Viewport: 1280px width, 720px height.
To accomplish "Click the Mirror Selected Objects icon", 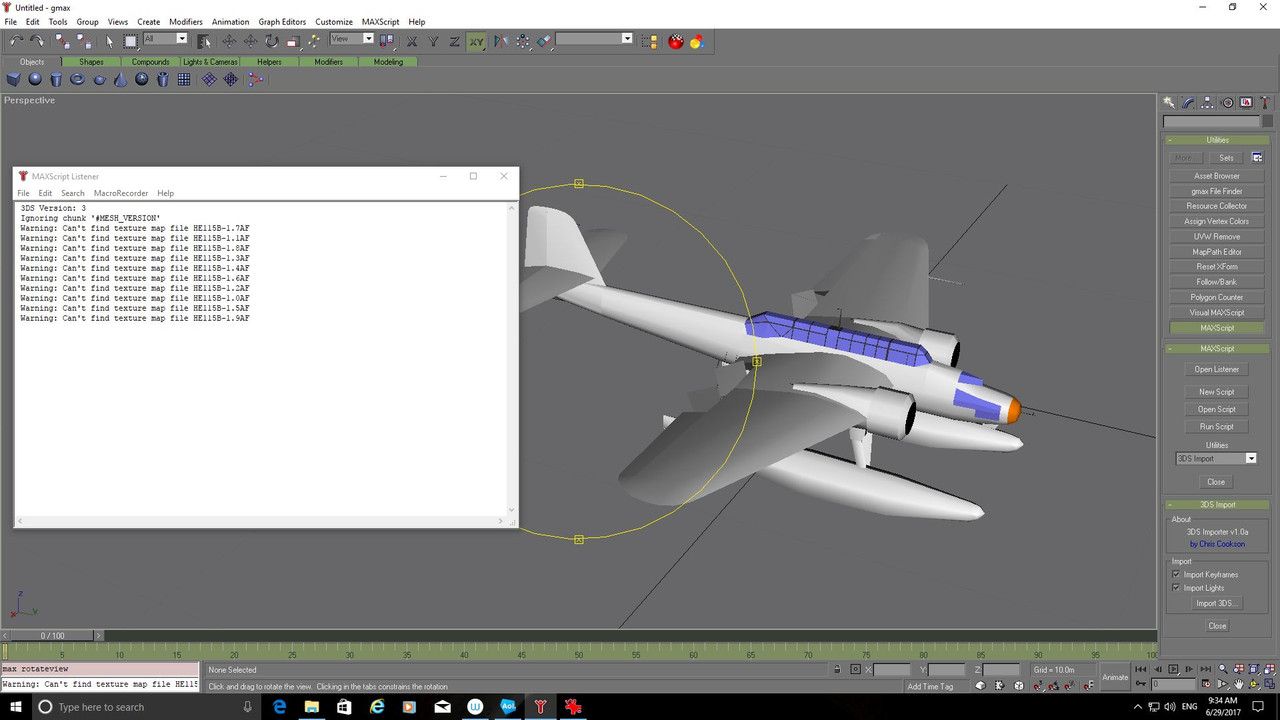I will [x=501, y=41].
